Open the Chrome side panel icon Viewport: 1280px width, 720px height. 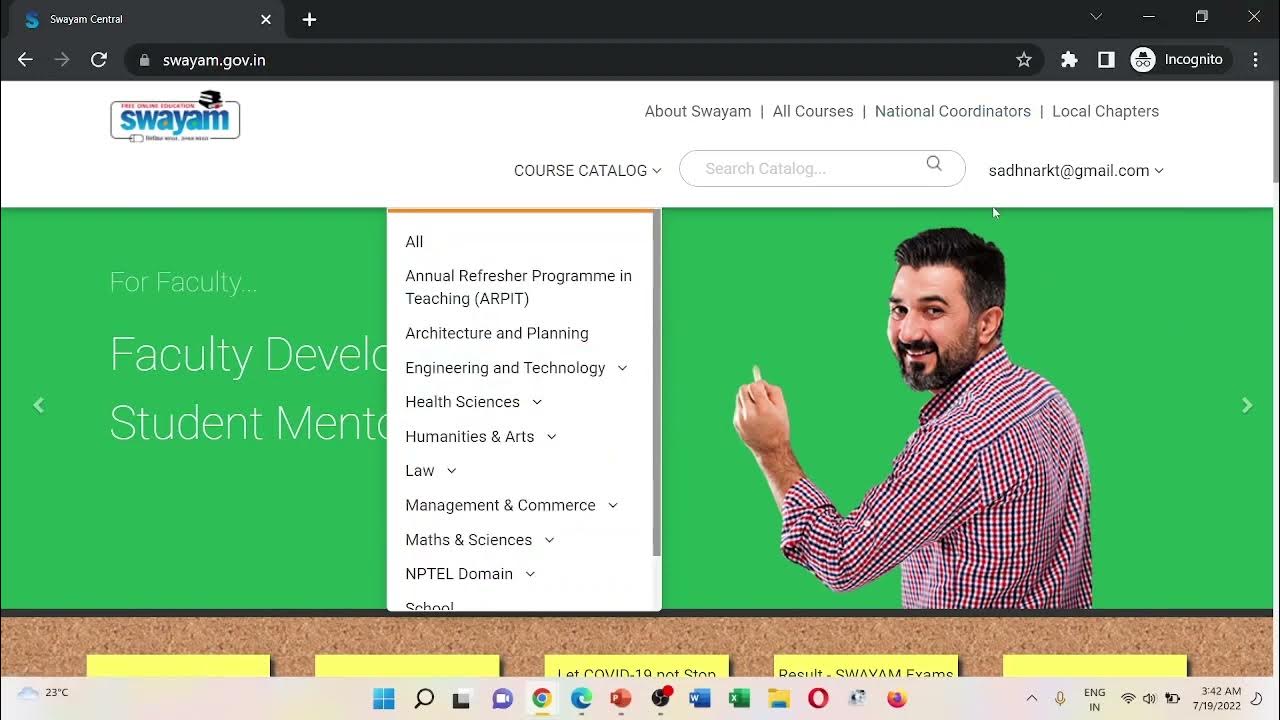coord(1106,60)
